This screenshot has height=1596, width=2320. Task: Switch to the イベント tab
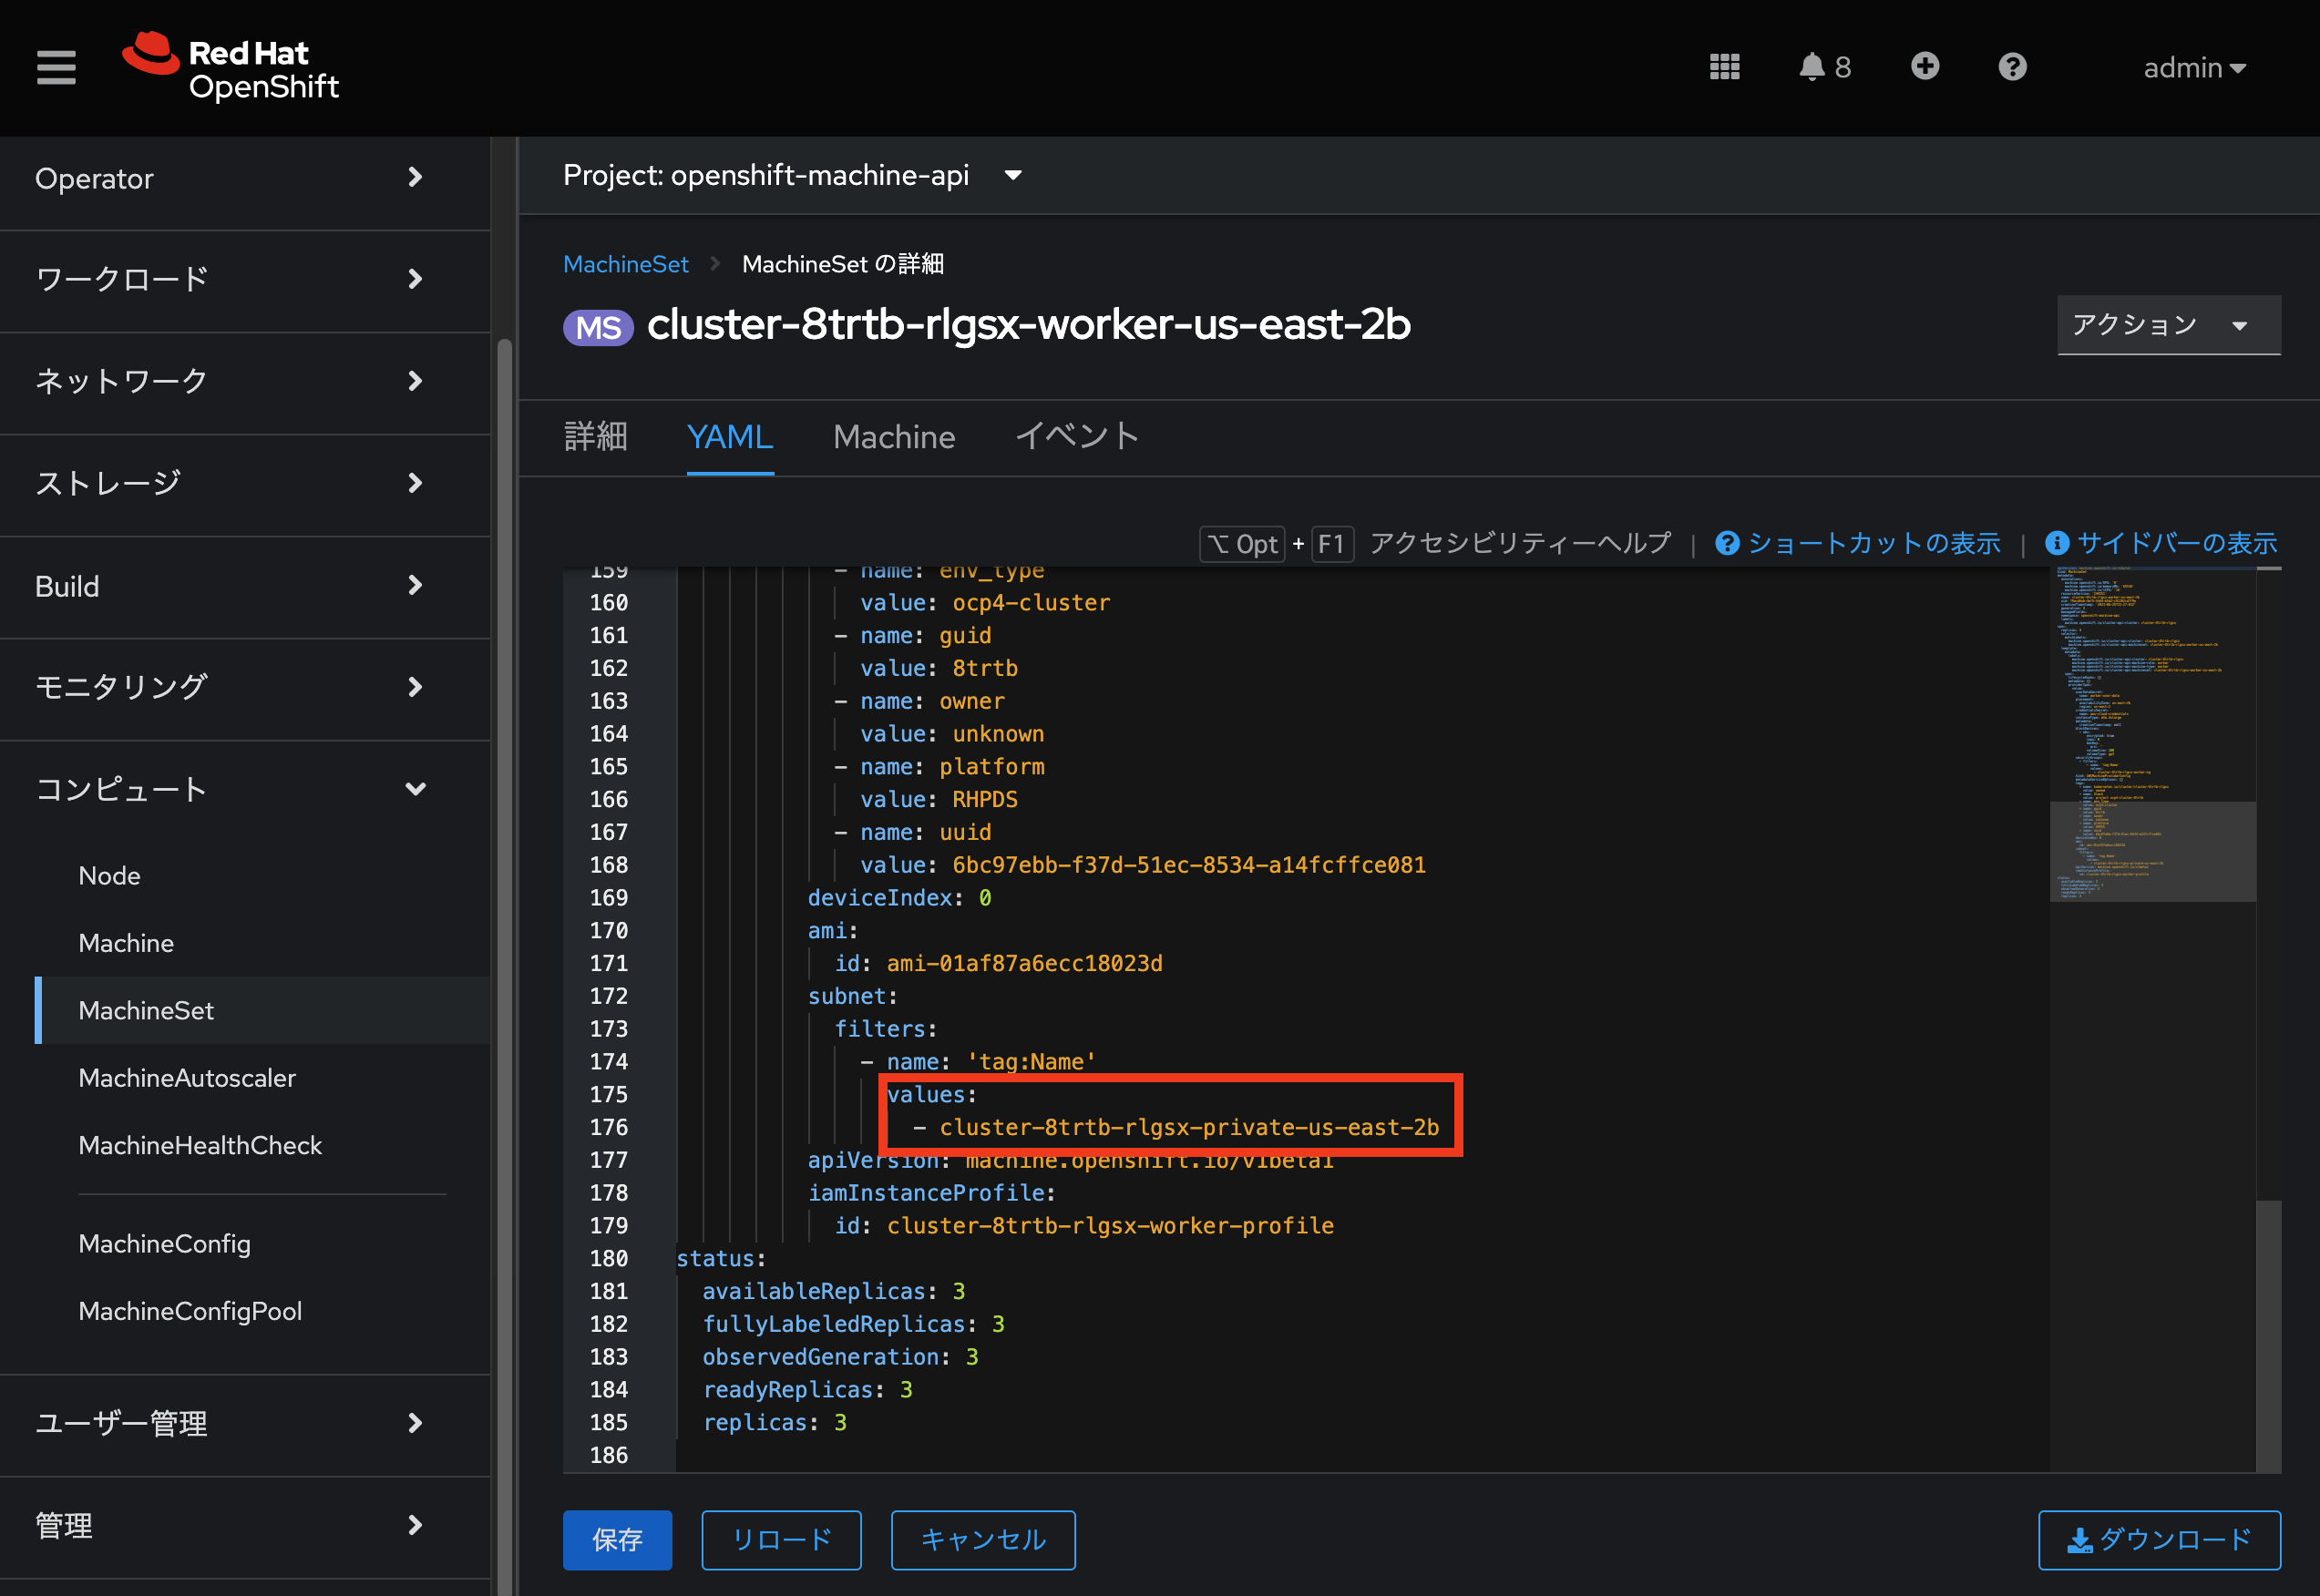click(1077, 437)
